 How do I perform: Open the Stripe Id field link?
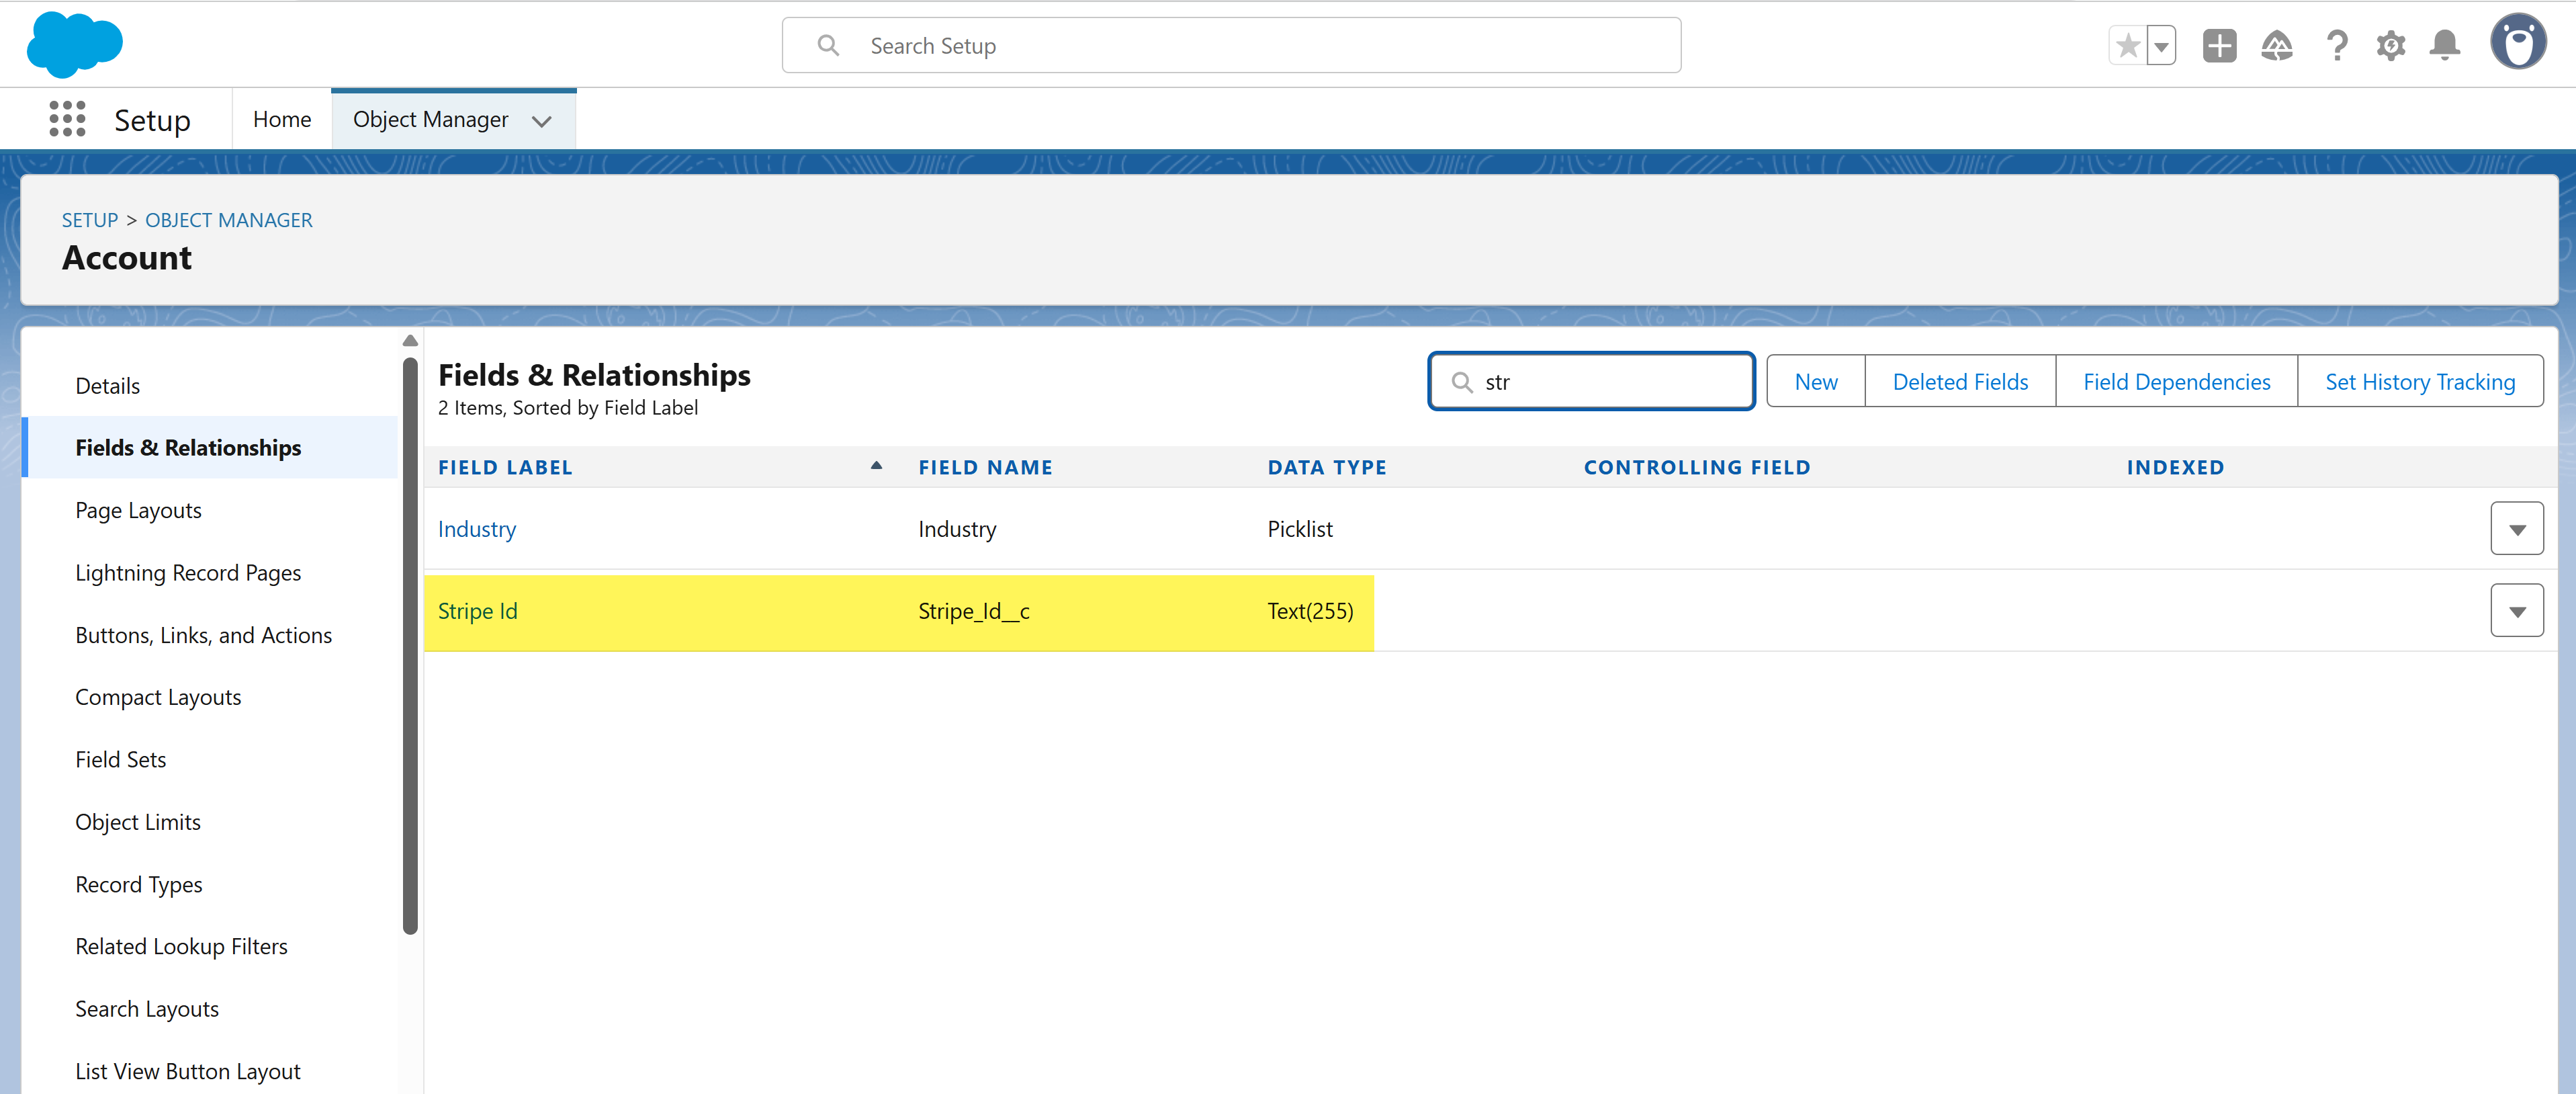[477, 611]
